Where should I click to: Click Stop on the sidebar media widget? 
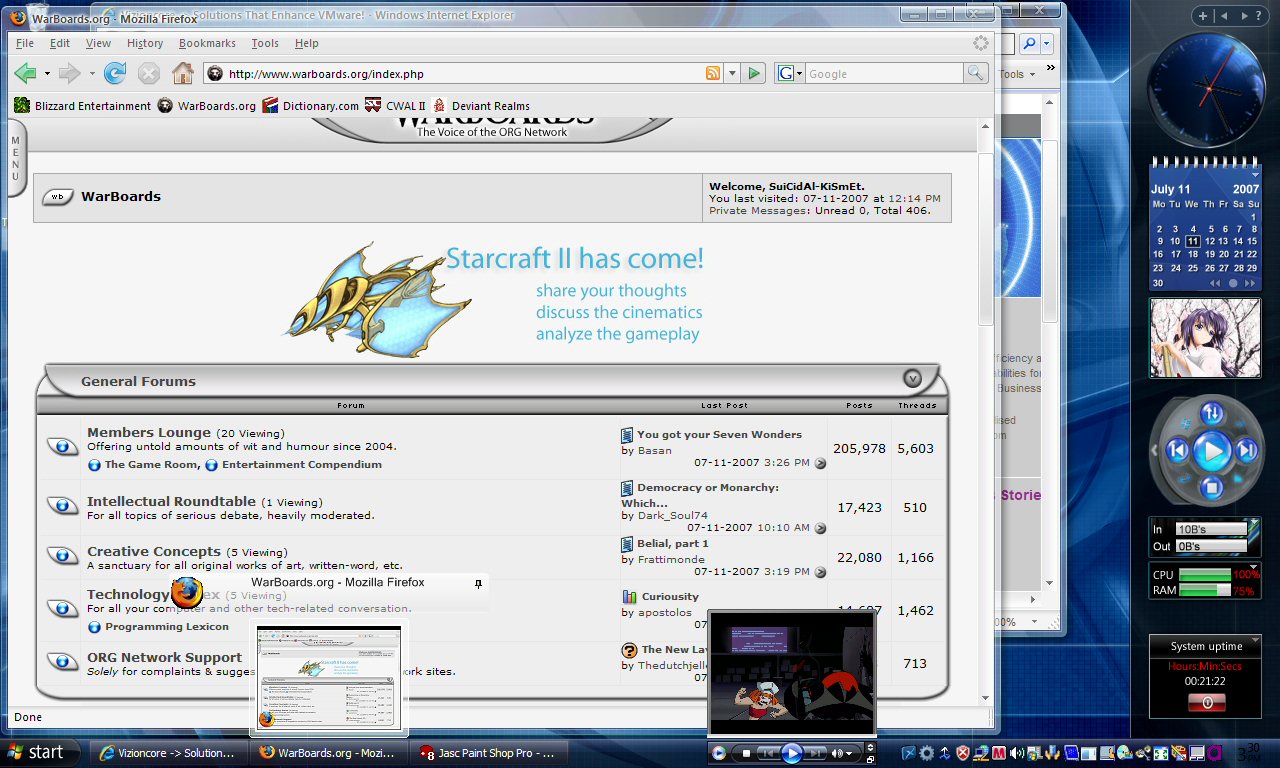[1211, 487]
